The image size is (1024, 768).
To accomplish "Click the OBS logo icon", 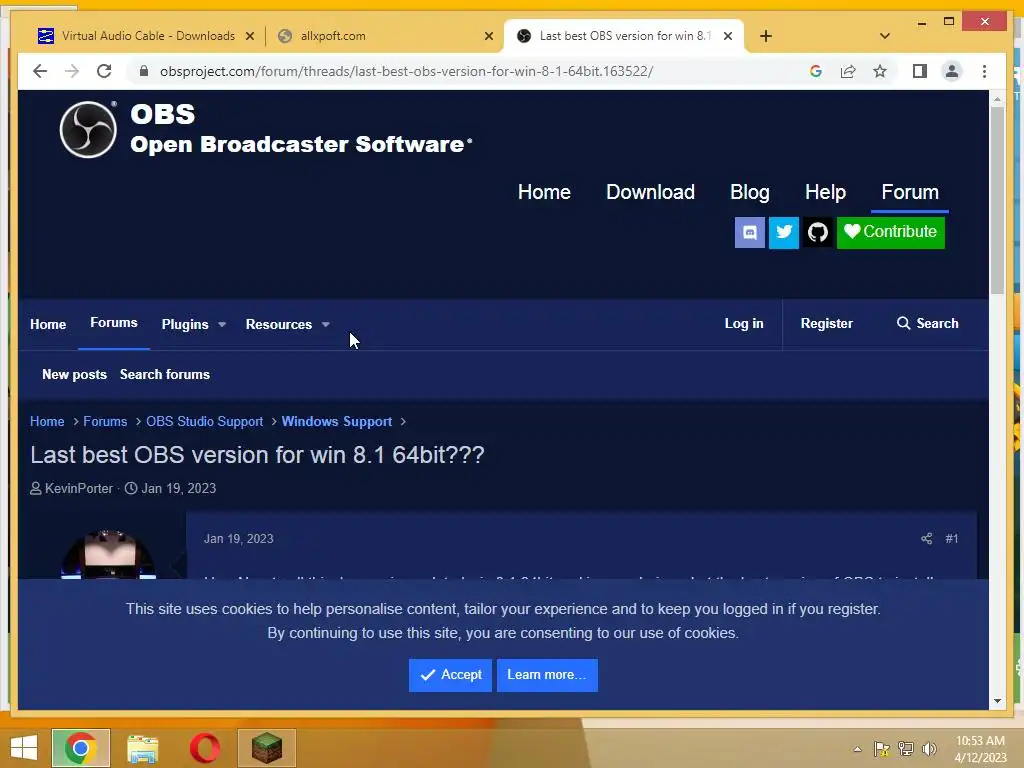I will [88, 129].
